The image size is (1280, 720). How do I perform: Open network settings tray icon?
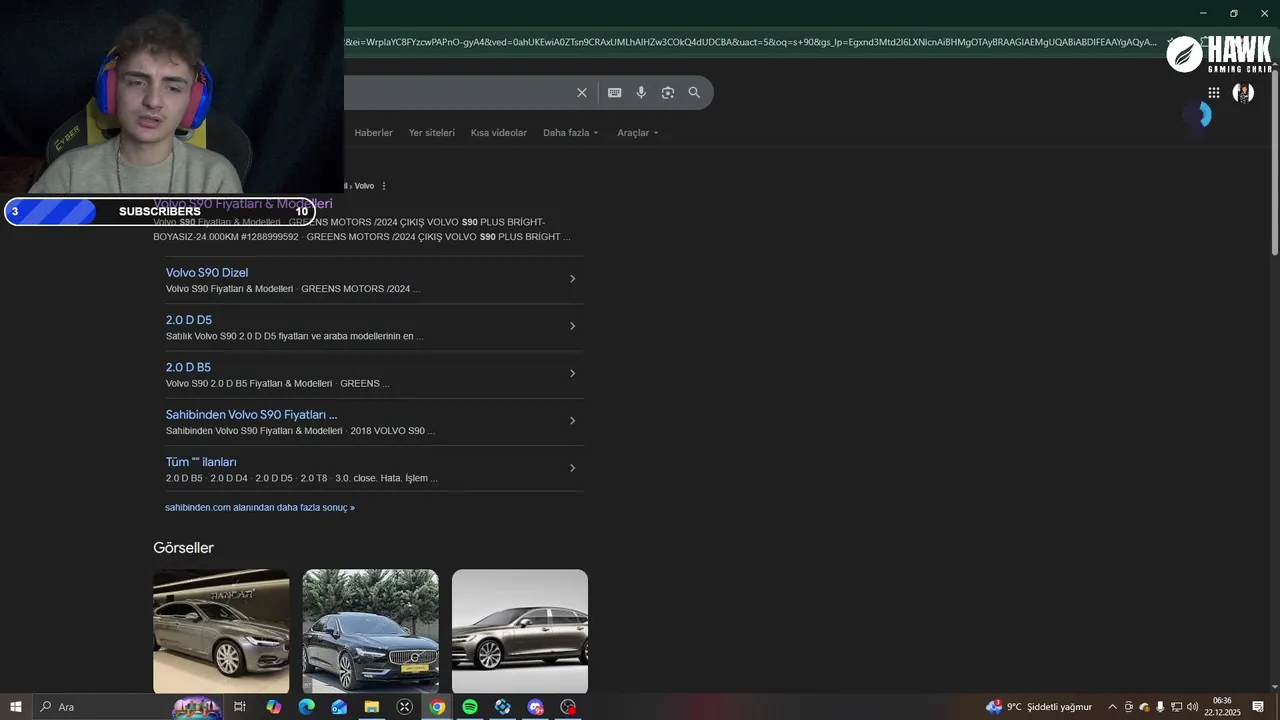(x=1176, y=707)
